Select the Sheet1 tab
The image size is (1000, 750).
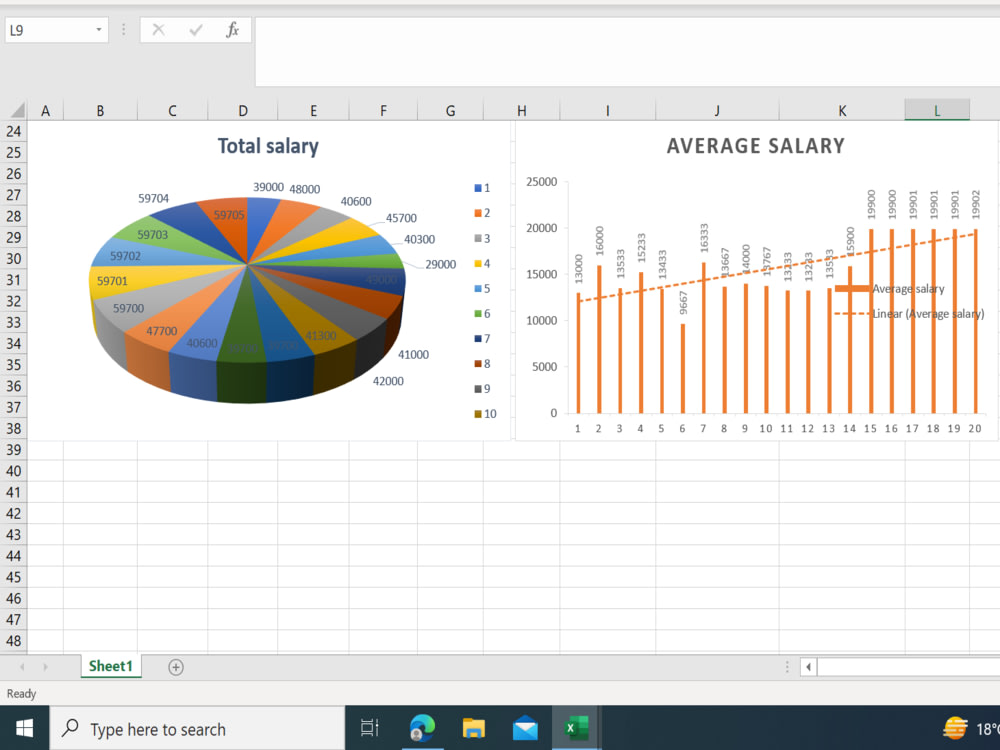coord(111,666)
